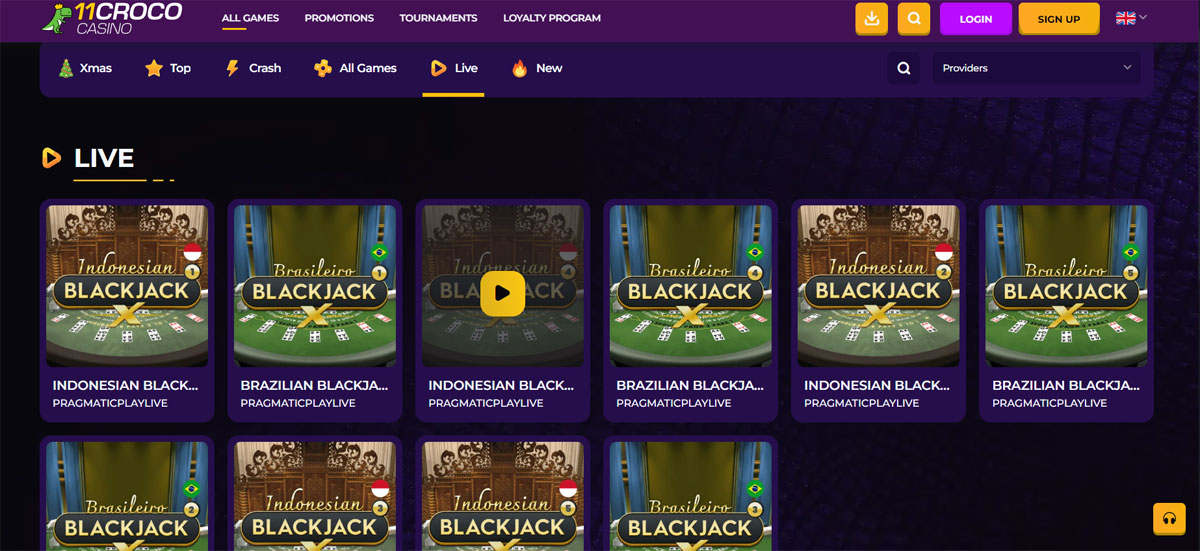Open the Loyalty Program page
1200x551 pixels.
tap(552, 18)
